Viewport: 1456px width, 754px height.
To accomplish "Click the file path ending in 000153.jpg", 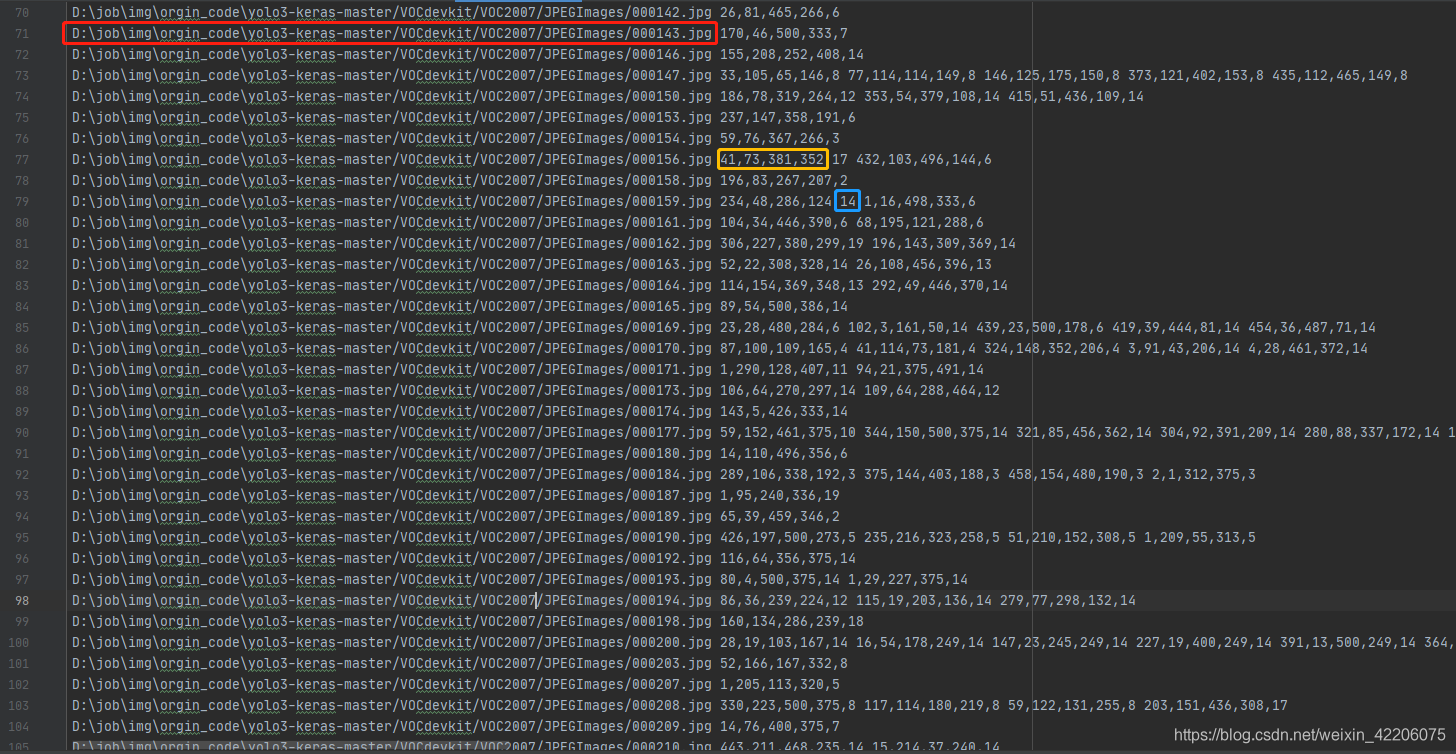I will 392,118.
